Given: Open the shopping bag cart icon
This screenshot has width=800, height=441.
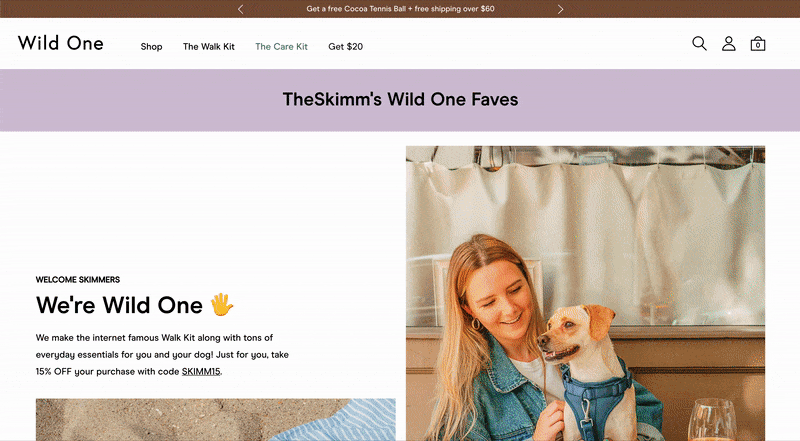Looking at the screenshot, I should click(758, 44).
